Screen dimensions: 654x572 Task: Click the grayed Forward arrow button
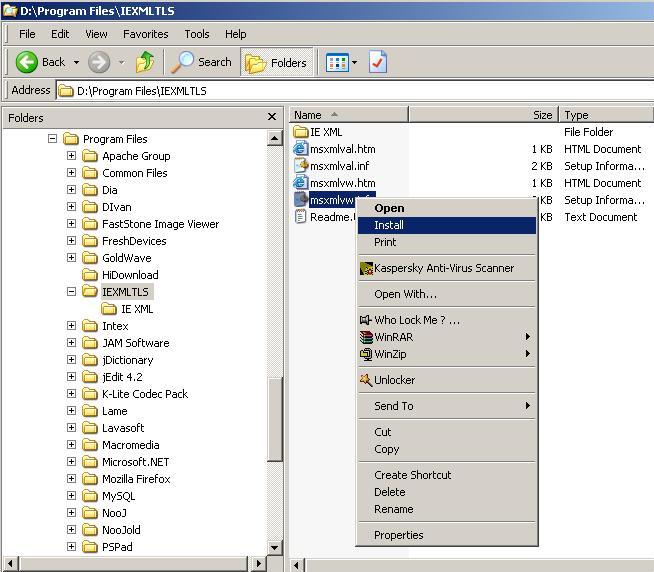(x=99, y=62)
